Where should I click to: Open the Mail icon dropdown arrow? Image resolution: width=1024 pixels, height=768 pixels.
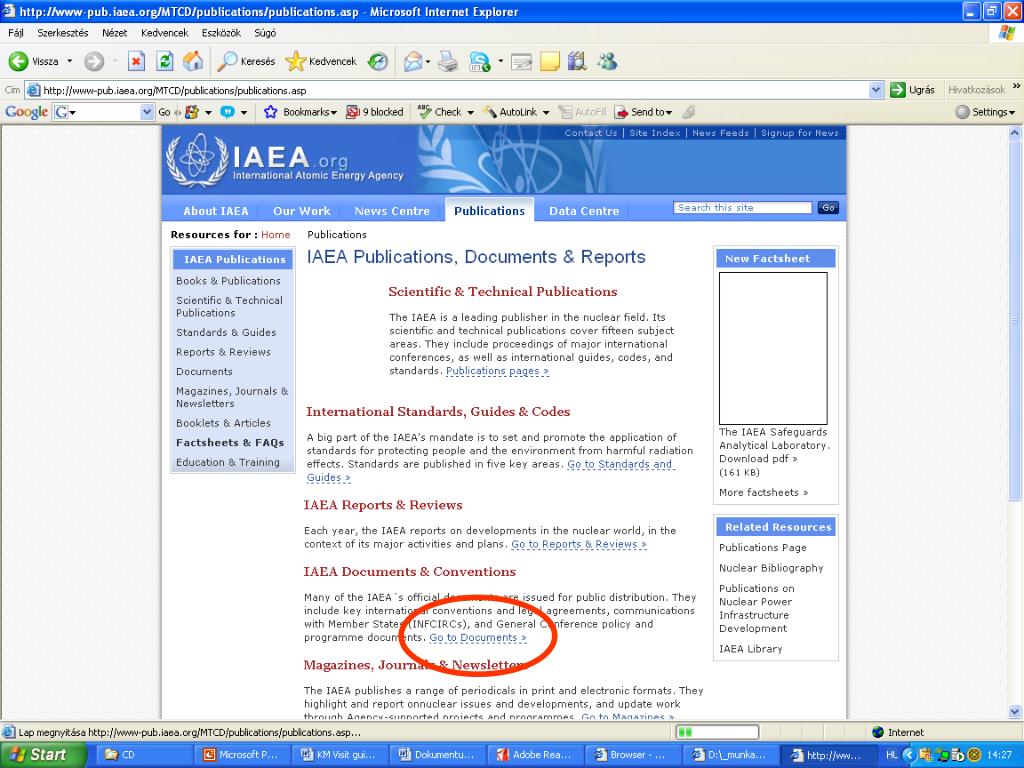tap(428, 61)
